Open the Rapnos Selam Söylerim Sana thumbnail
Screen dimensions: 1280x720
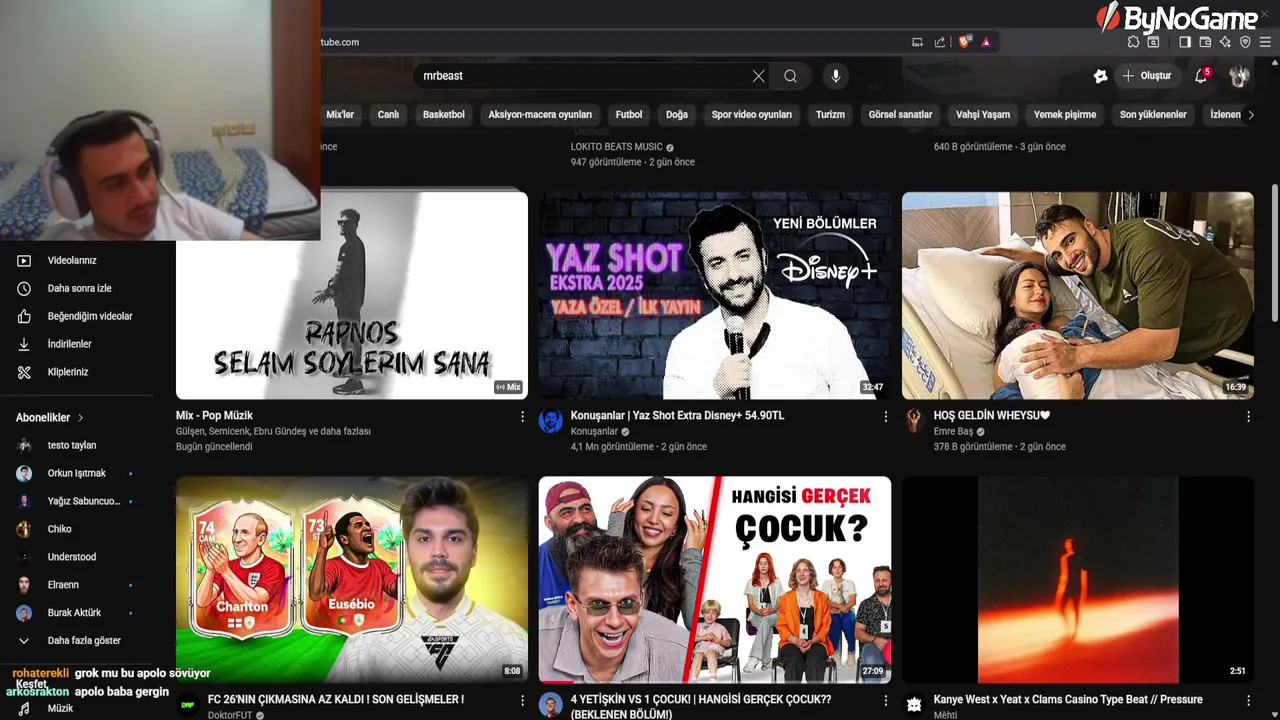pyautogui.click(x=352, y=296)
